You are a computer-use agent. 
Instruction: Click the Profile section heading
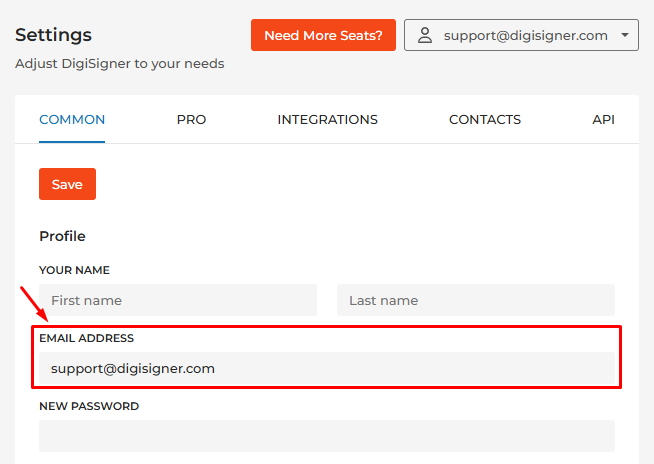click(x=62, y=236)
